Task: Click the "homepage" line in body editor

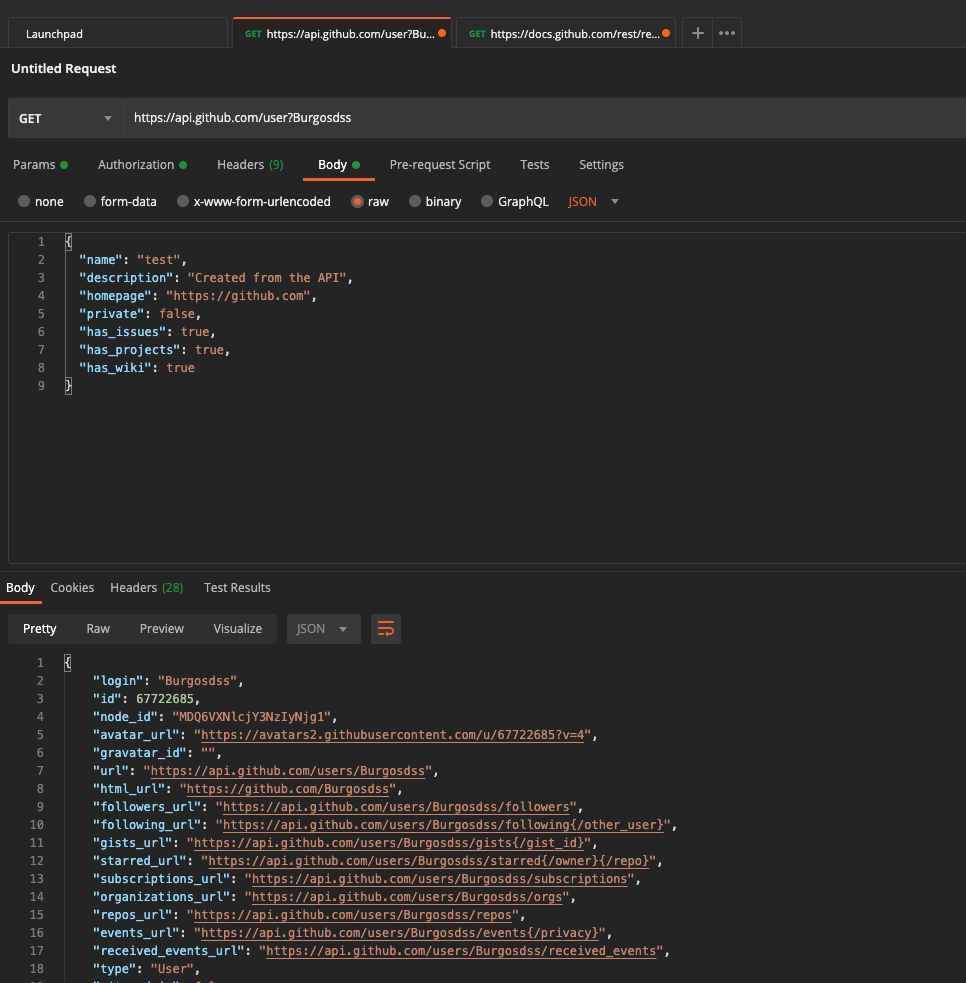Action: pos(197,296)
